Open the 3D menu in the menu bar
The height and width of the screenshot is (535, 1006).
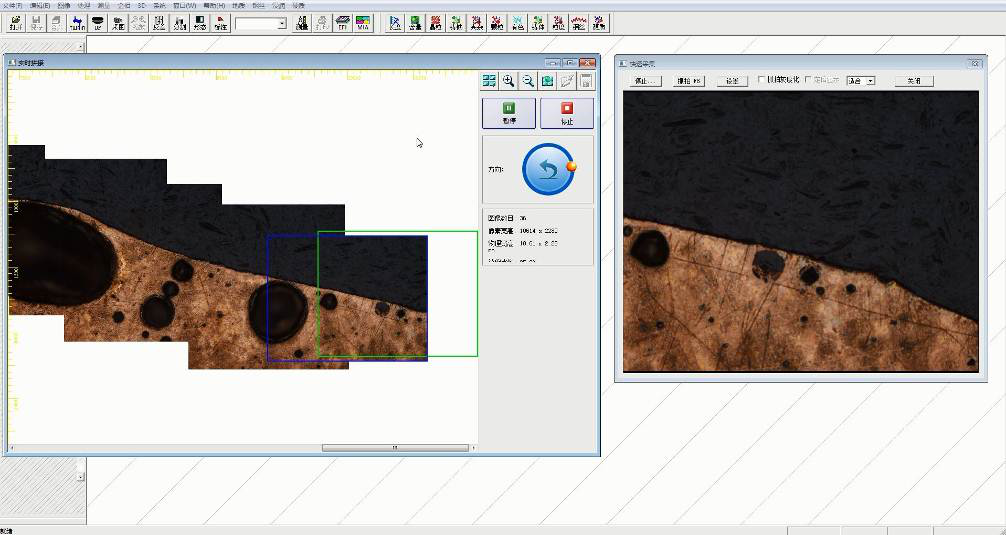[x=141, y=5]
